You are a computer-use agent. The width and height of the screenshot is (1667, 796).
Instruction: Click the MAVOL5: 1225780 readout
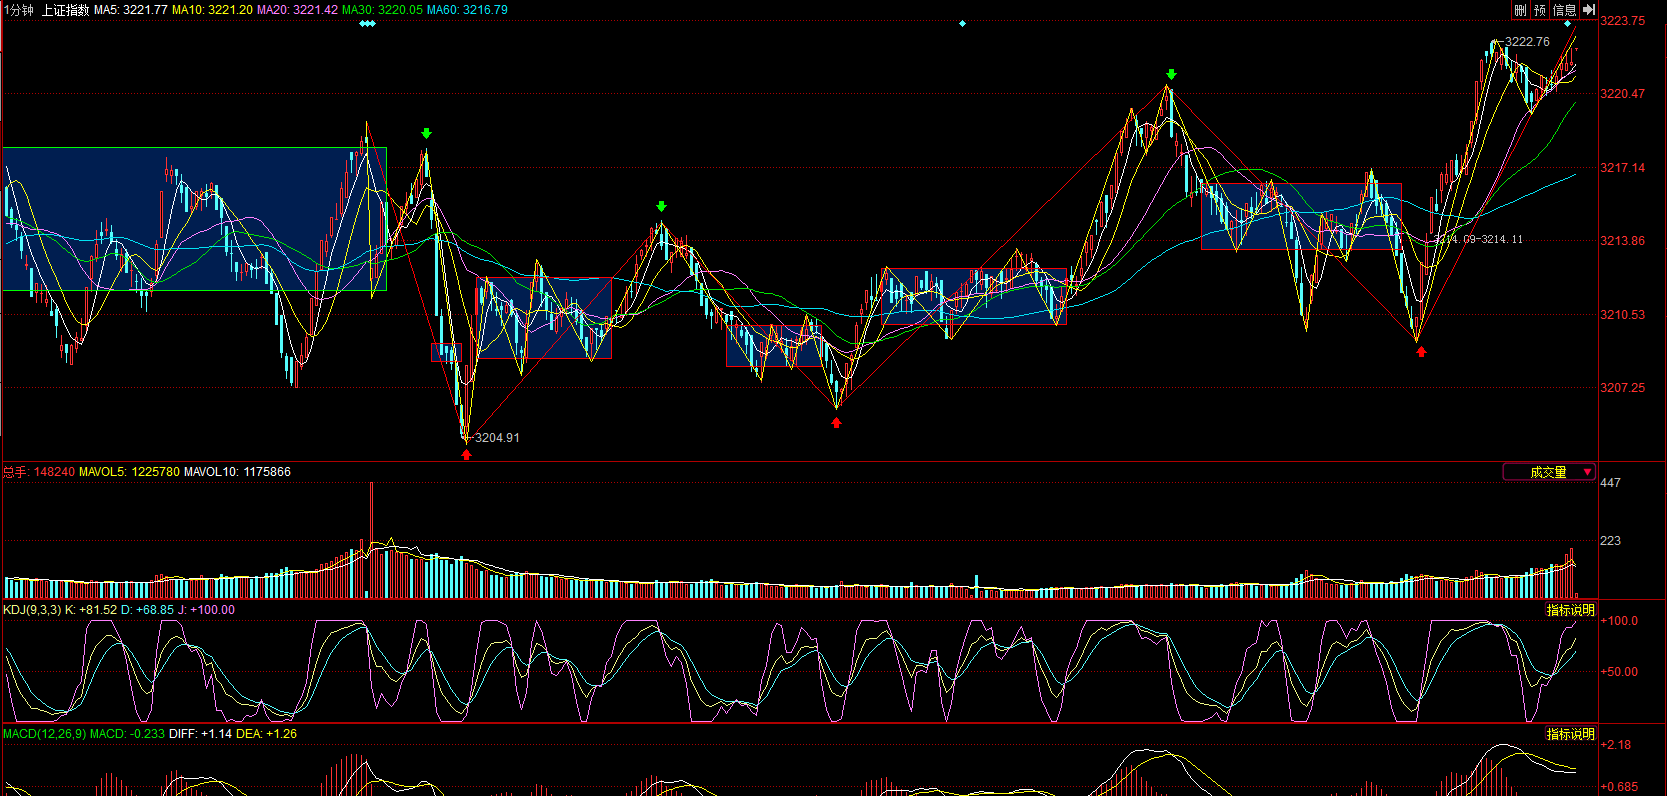point(129,472)
